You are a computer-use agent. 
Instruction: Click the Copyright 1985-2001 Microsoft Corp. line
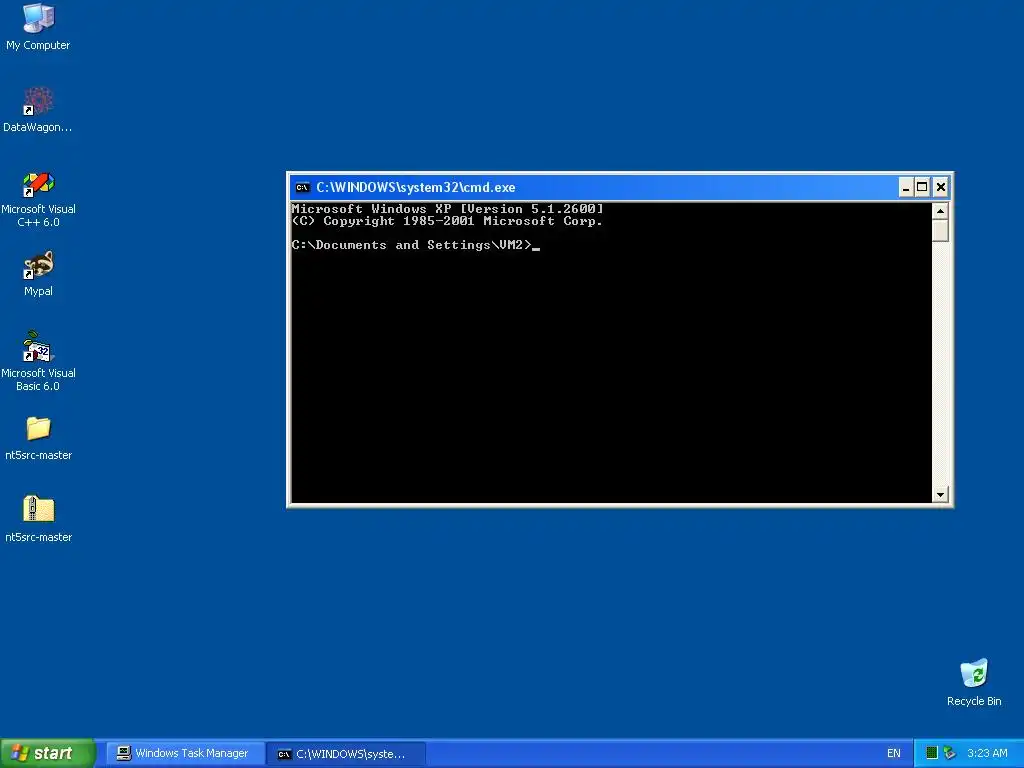[447, 221]
